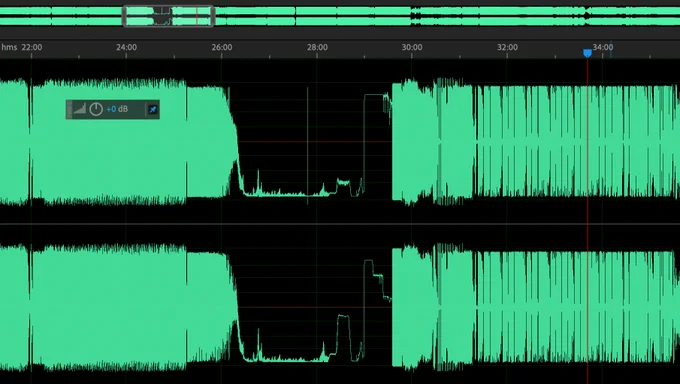This screenshot has height=384, width=680.
Task: Click the overview navigator highlighted view box
Action: pos(169,16)
